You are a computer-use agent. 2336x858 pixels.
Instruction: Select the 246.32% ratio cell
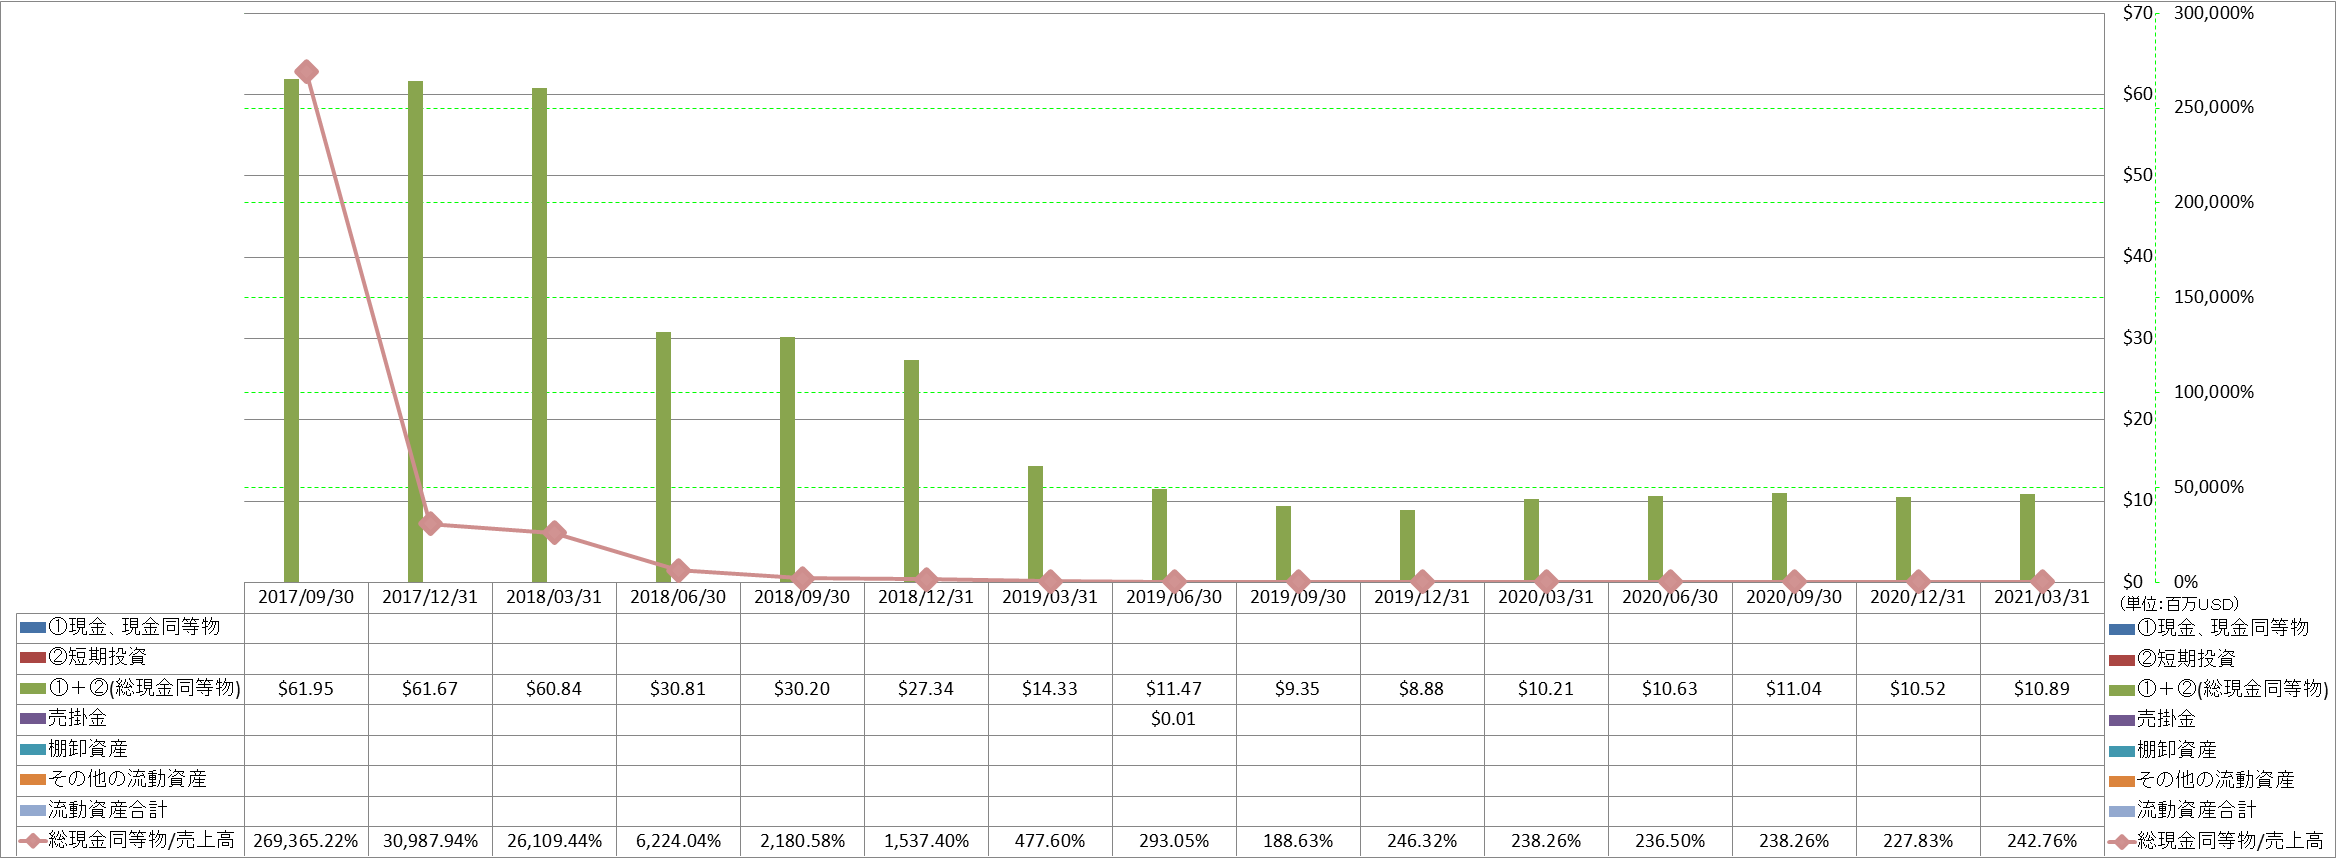tap(1422, 841)
